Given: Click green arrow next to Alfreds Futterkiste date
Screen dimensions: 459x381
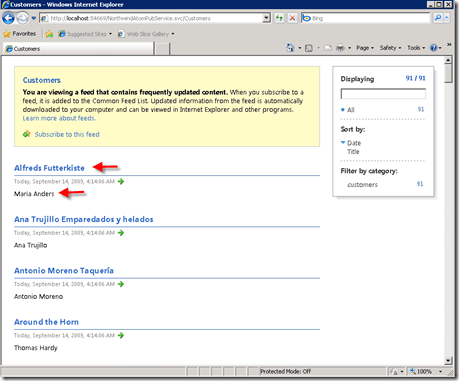Looking at the screenshot, I should (121, 181).
